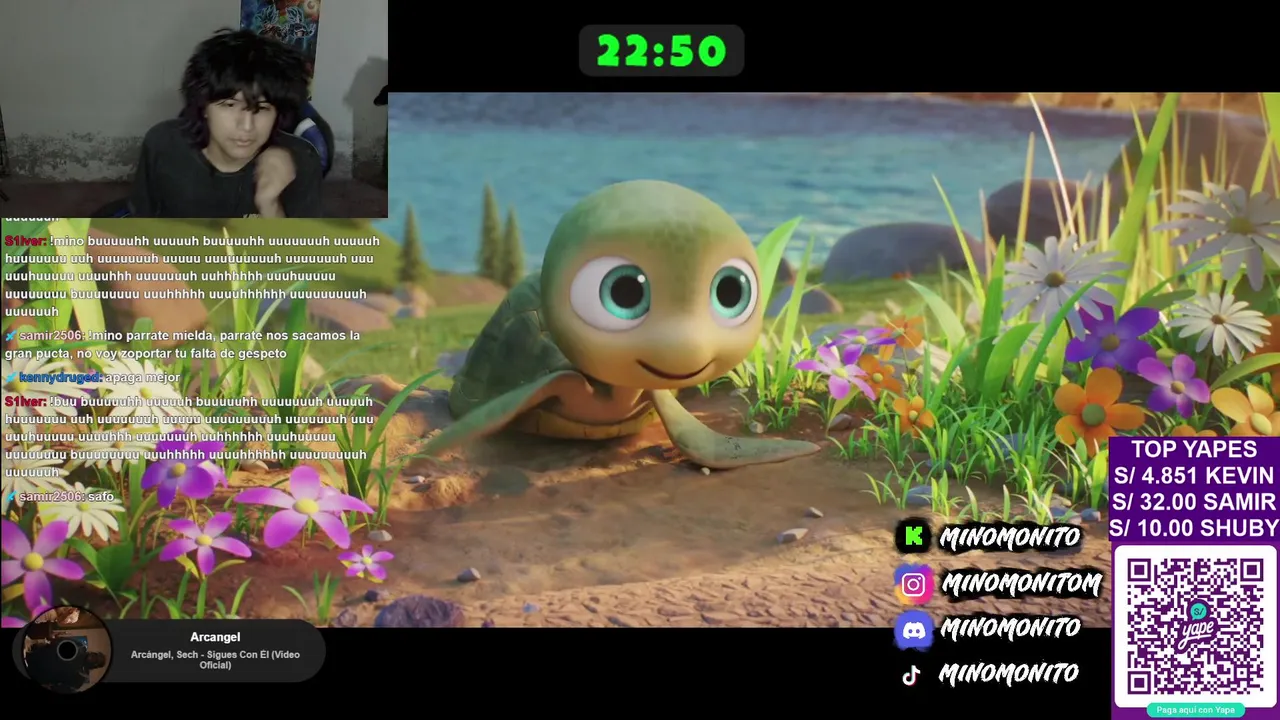Click the MINOMONITO Kick handle text

pos(1010,538)
